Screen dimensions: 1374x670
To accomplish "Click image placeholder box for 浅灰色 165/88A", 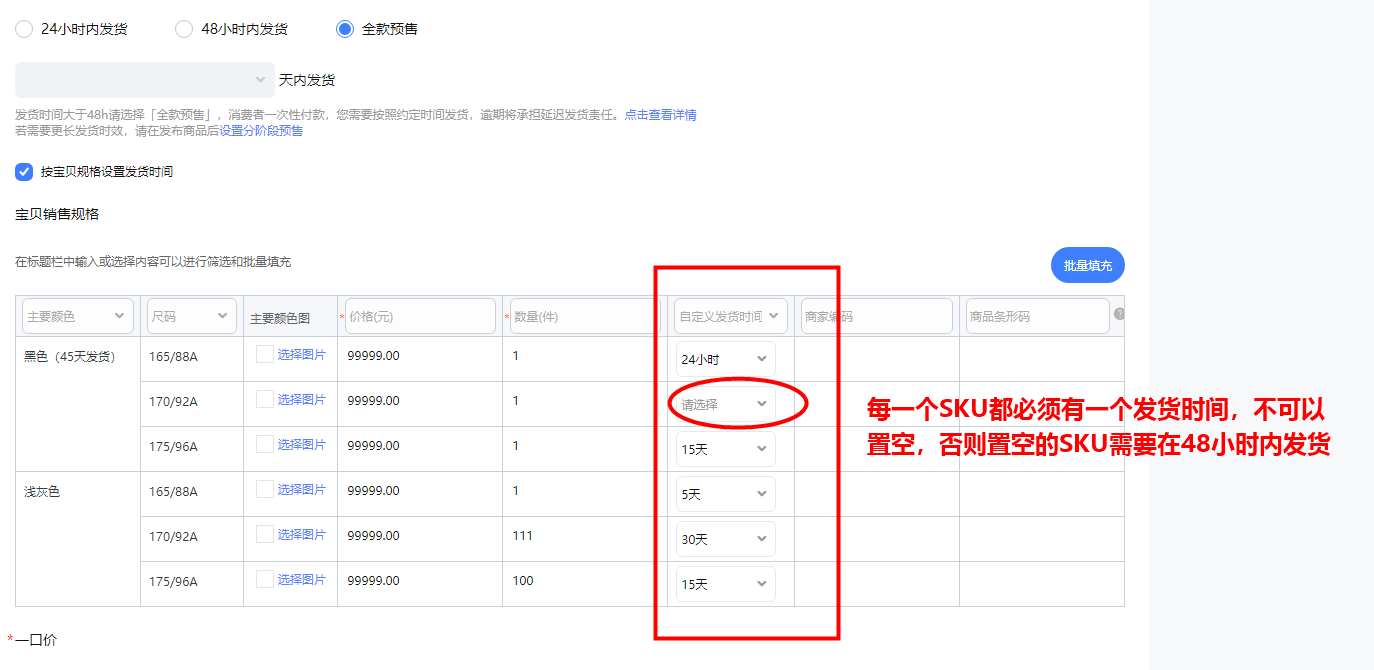I will point(265,489).
